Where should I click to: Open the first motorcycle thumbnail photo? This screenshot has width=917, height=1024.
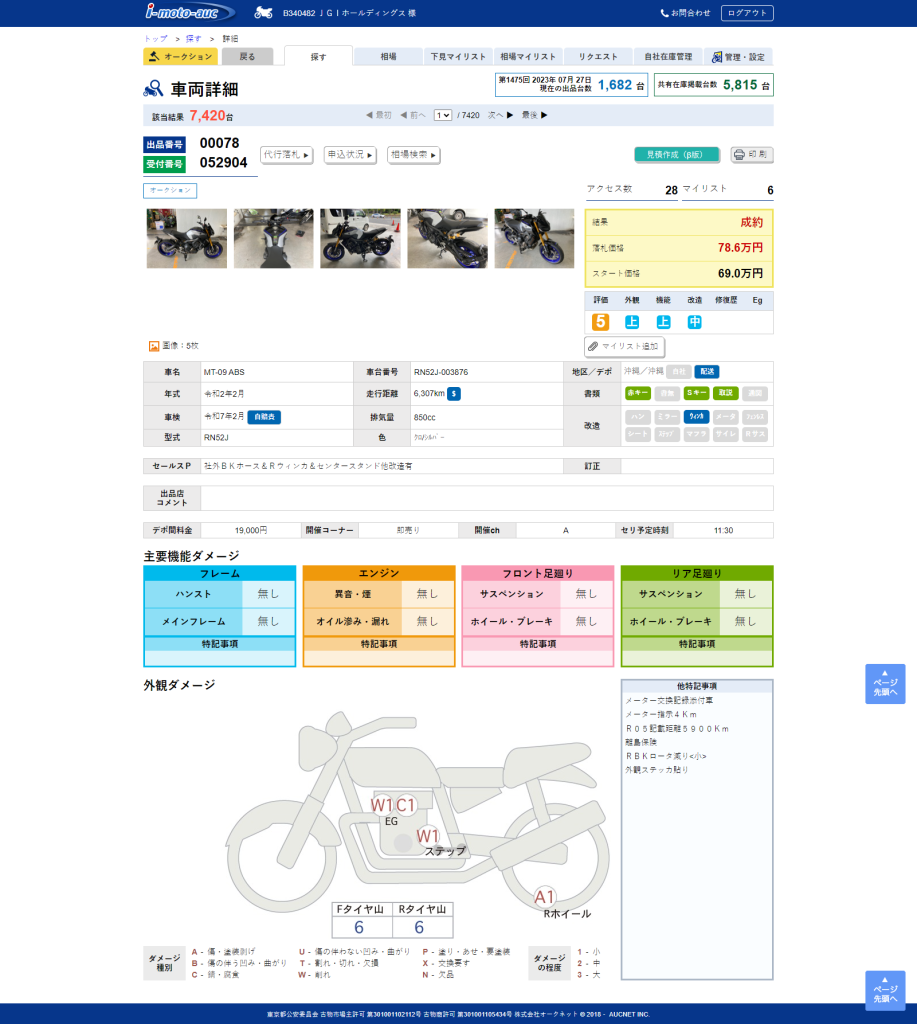click(x=187, y=238)
